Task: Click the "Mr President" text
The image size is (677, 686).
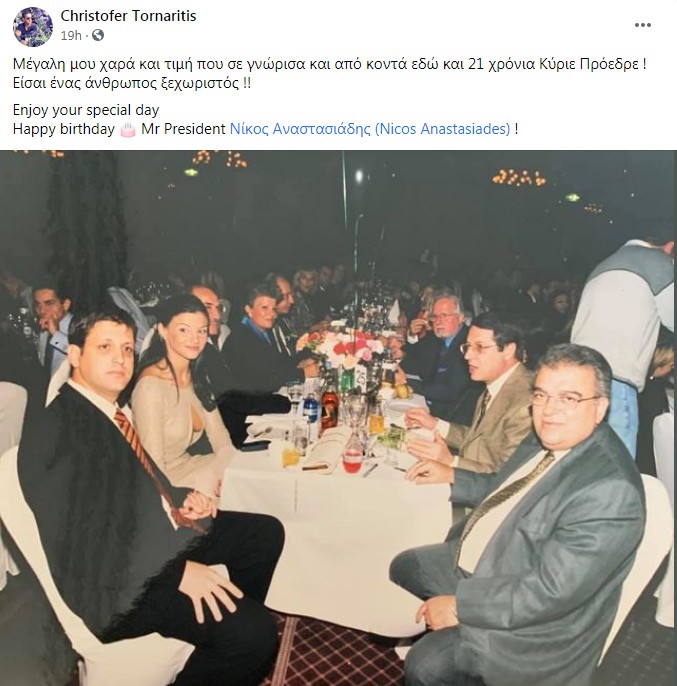Action: 183,129
